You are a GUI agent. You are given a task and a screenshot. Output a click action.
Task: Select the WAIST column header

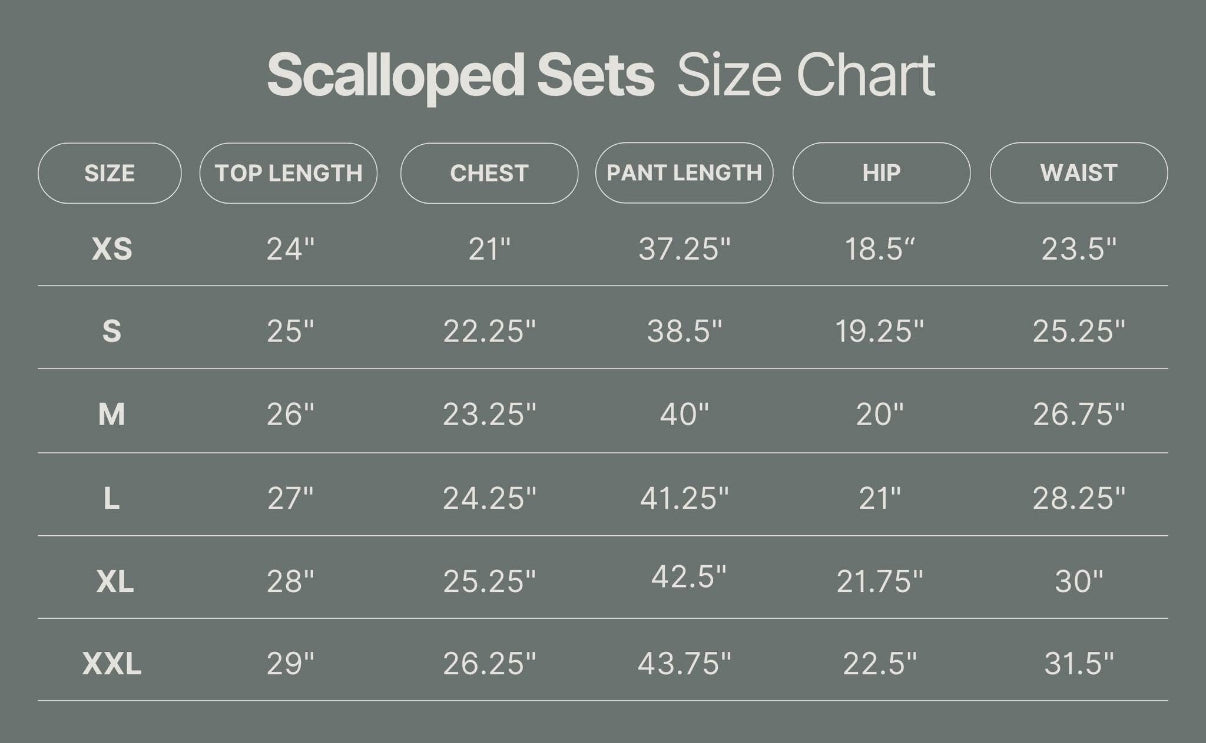click(1078, 173)
